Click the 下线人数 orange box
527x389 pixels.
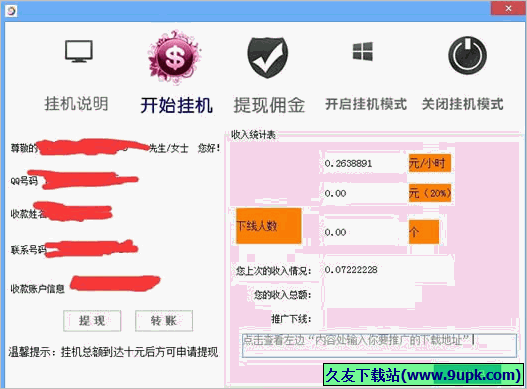point(269,226)
